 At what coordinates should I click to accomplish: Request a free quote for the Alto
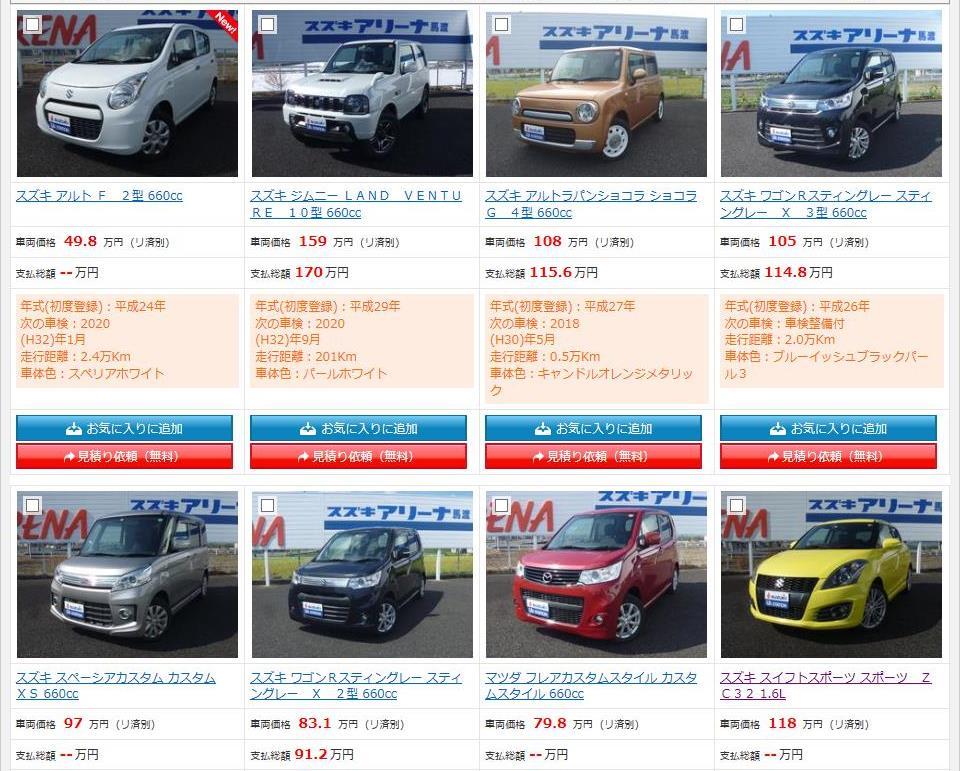pyautogui.click(x=124, y=456)
